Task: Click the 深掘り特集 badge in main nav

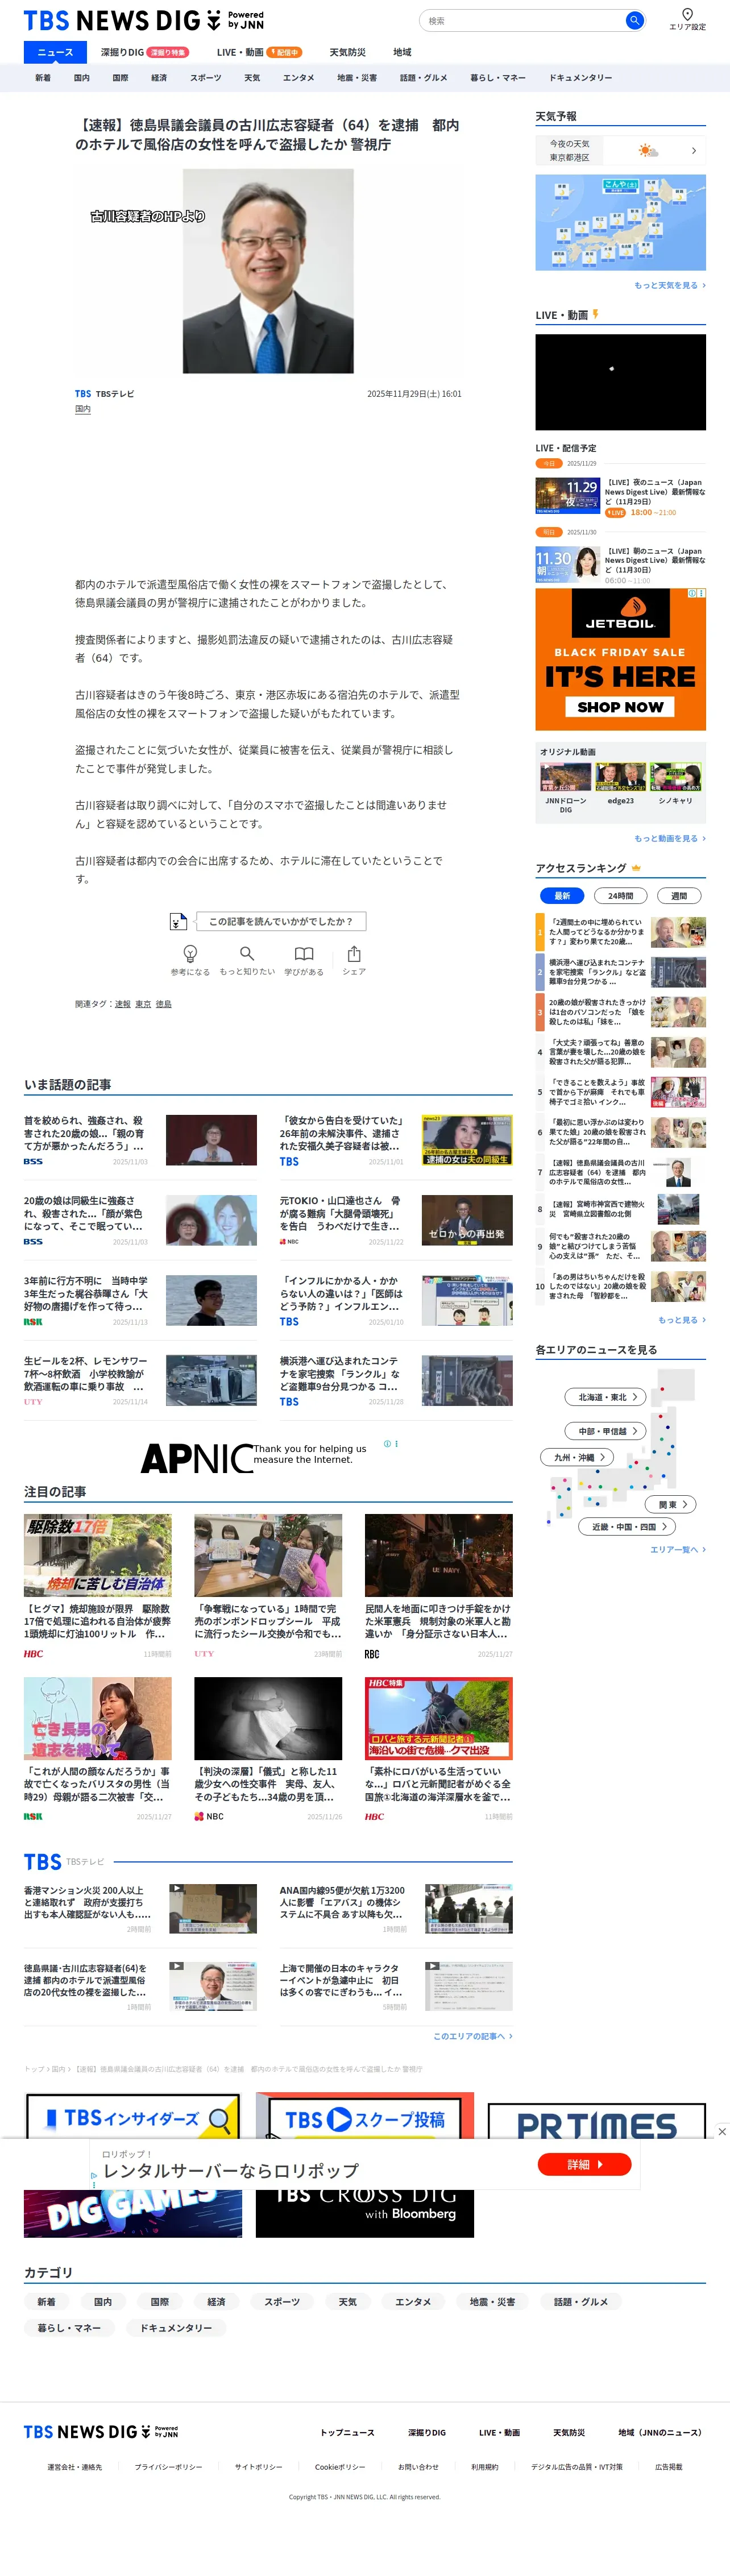Action: (168, 52)
